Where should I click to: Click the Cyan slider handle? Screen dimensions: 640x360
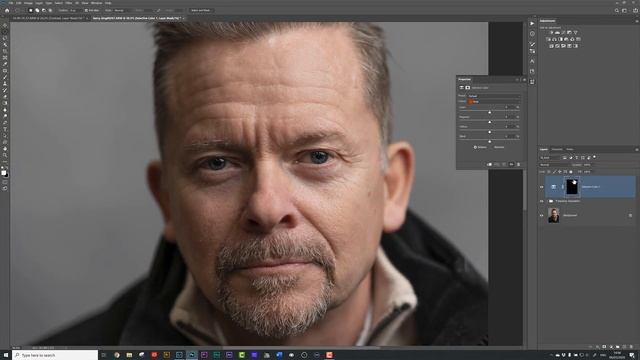pos(489,112)
